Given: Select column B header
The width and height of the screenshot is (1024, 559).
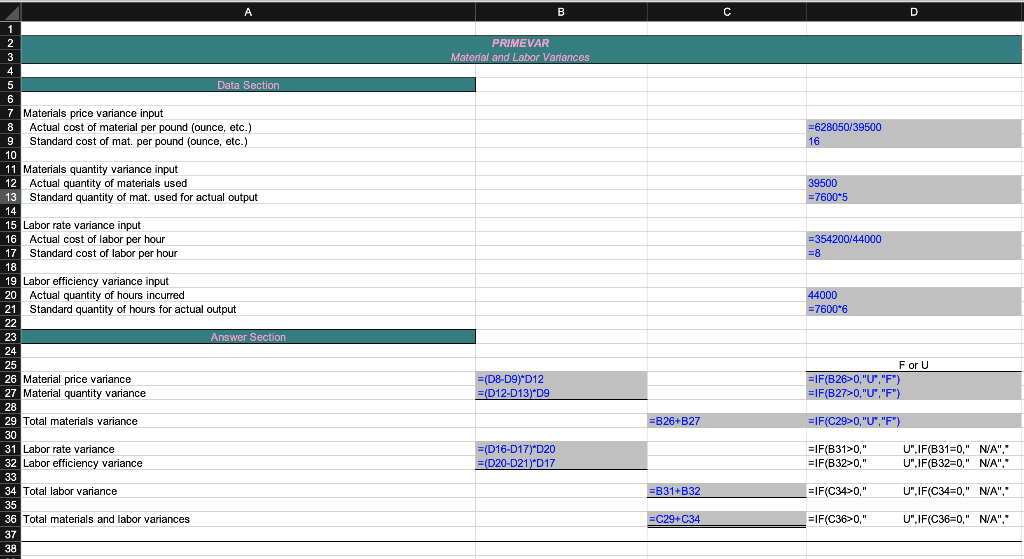Looking at the screenshot, I should (561, 12).
